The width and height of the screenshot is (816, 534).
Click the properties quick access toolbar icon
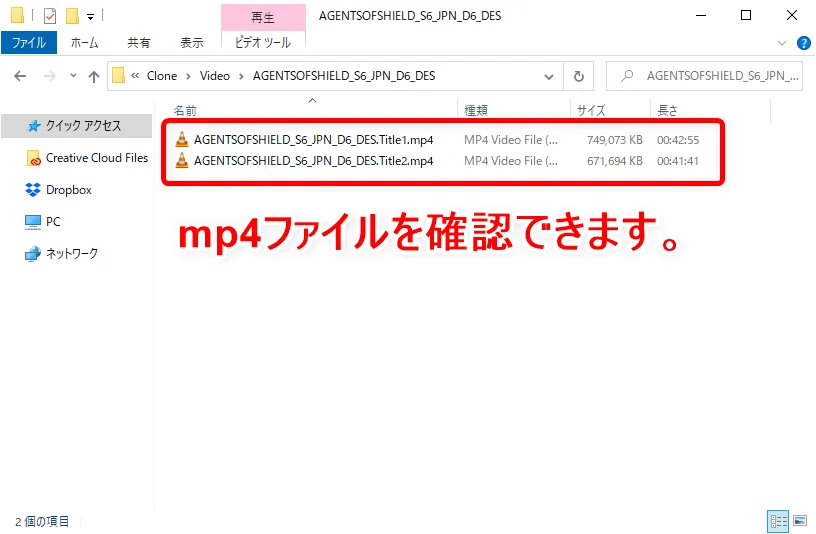49,16
